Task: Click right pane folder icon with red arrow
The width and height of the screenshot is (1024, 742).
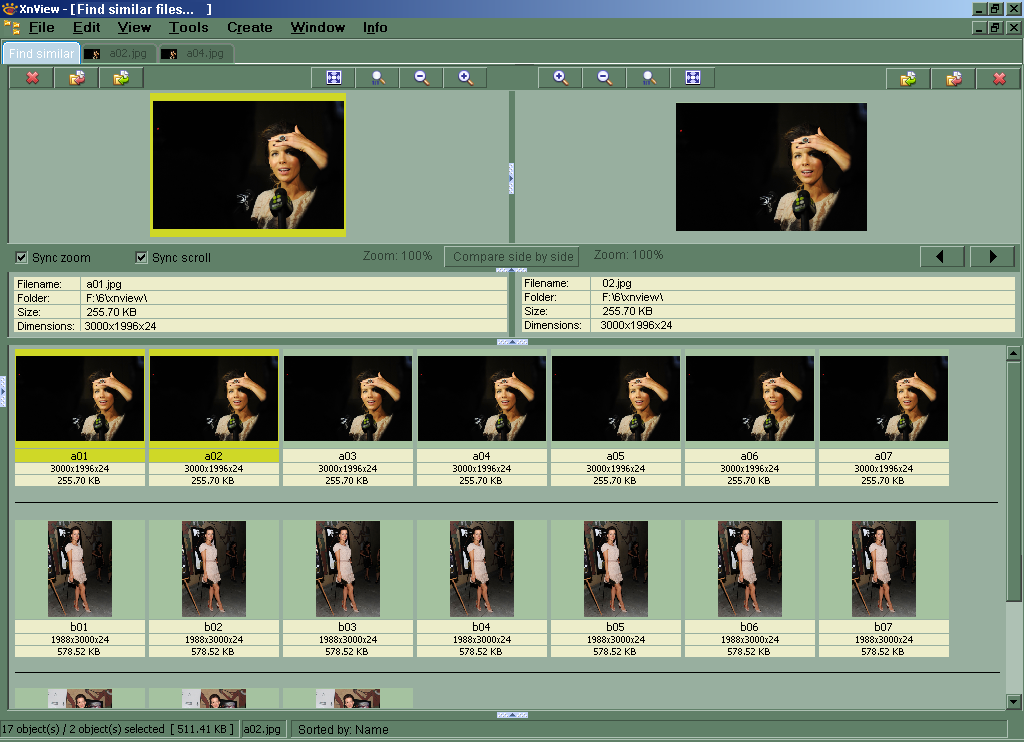Action: click(x=954, y=78)
